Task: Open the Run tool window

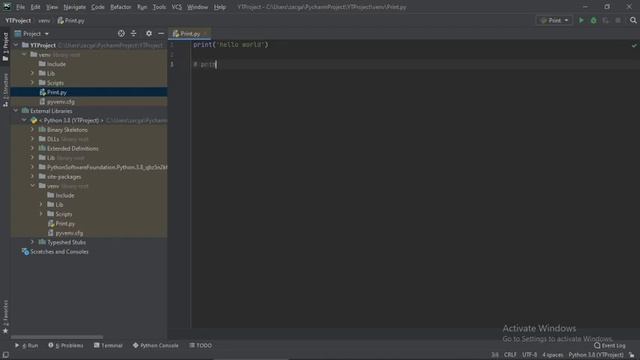Action: pyautogui.click(x=27, y=346)
